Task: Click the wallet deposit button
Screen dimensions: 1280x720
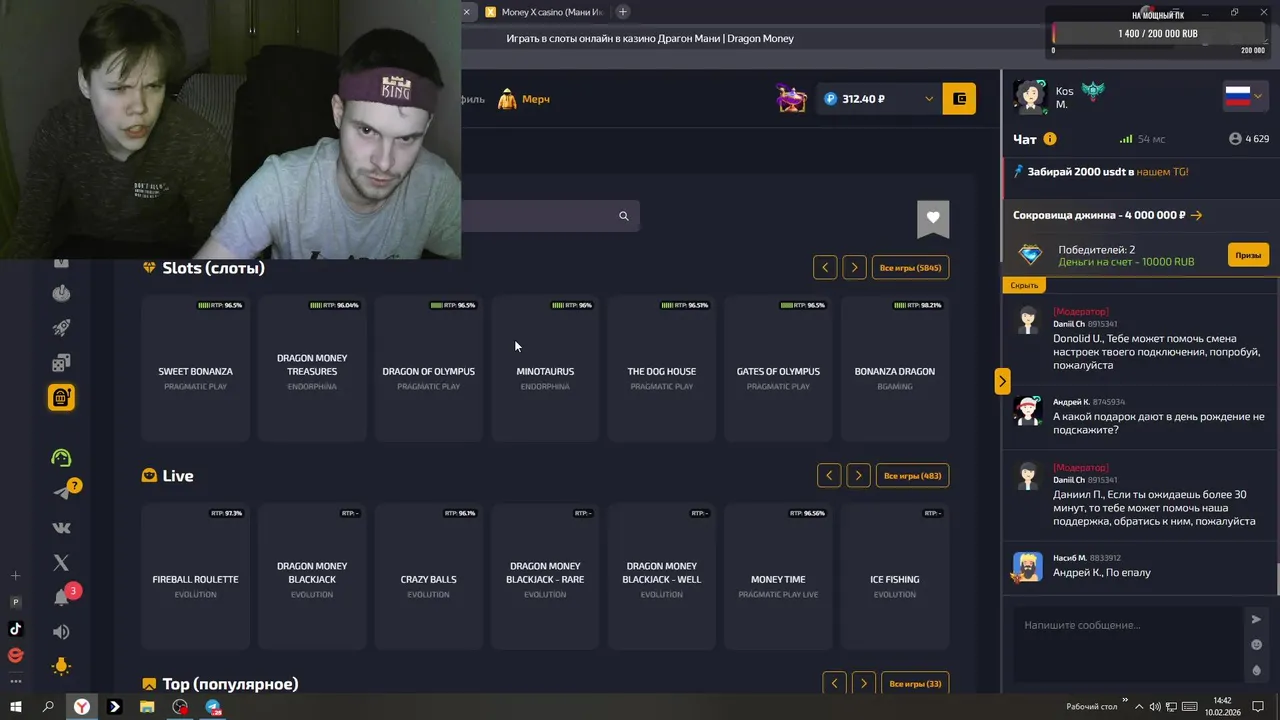Action: tap(959, 98)
